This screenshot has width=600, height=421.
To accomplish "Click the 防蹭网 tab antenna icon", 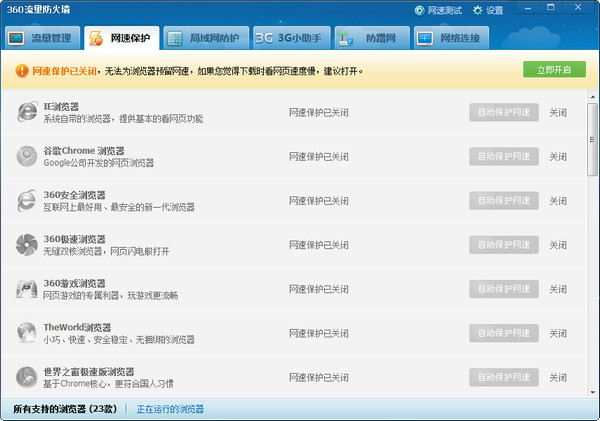I will pos(345,38).
